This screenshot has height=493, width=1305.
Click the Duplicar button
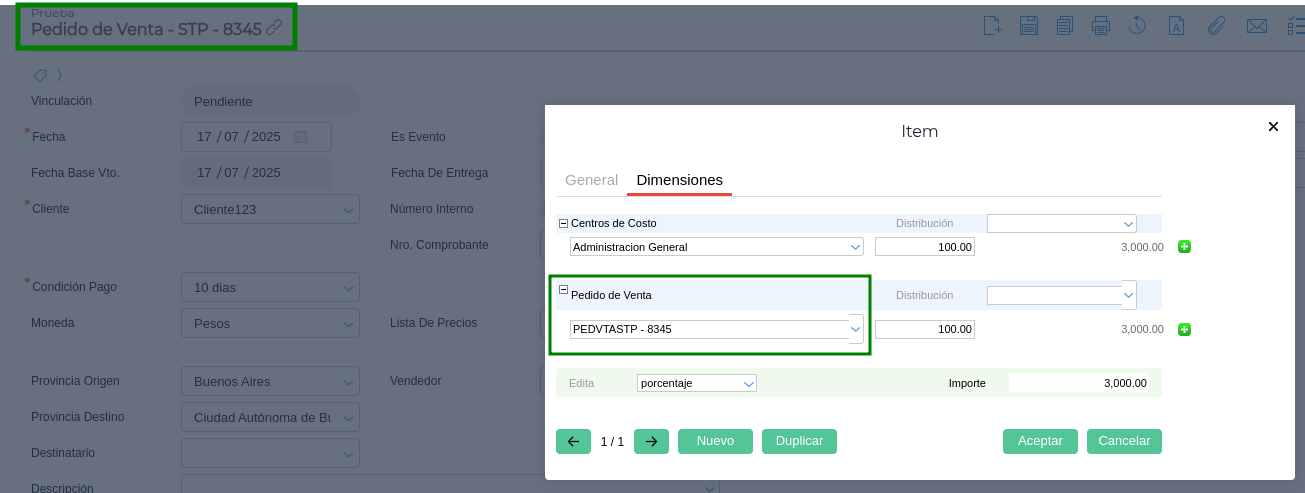pyautogui.click(x=799, y=441)
